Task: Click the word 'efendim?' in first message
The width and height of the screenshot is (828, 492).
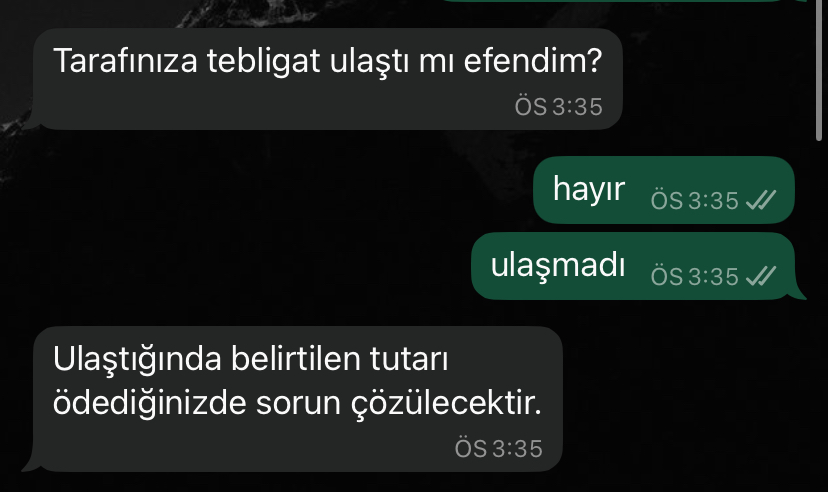Action: [533, 60]
